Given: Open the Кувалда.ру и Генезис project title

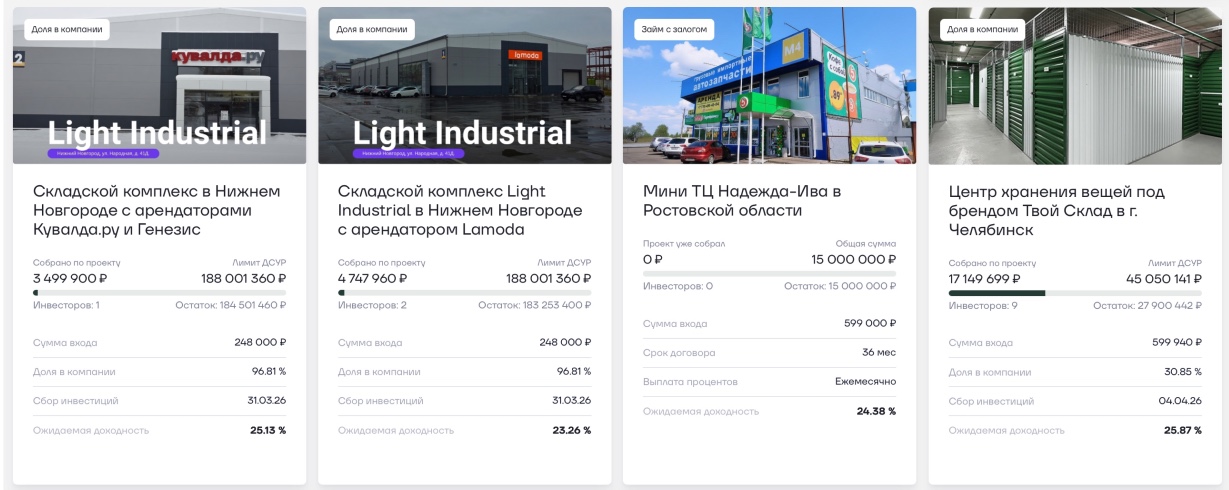Looking at the screenshot, I should (x=157, y=210).
